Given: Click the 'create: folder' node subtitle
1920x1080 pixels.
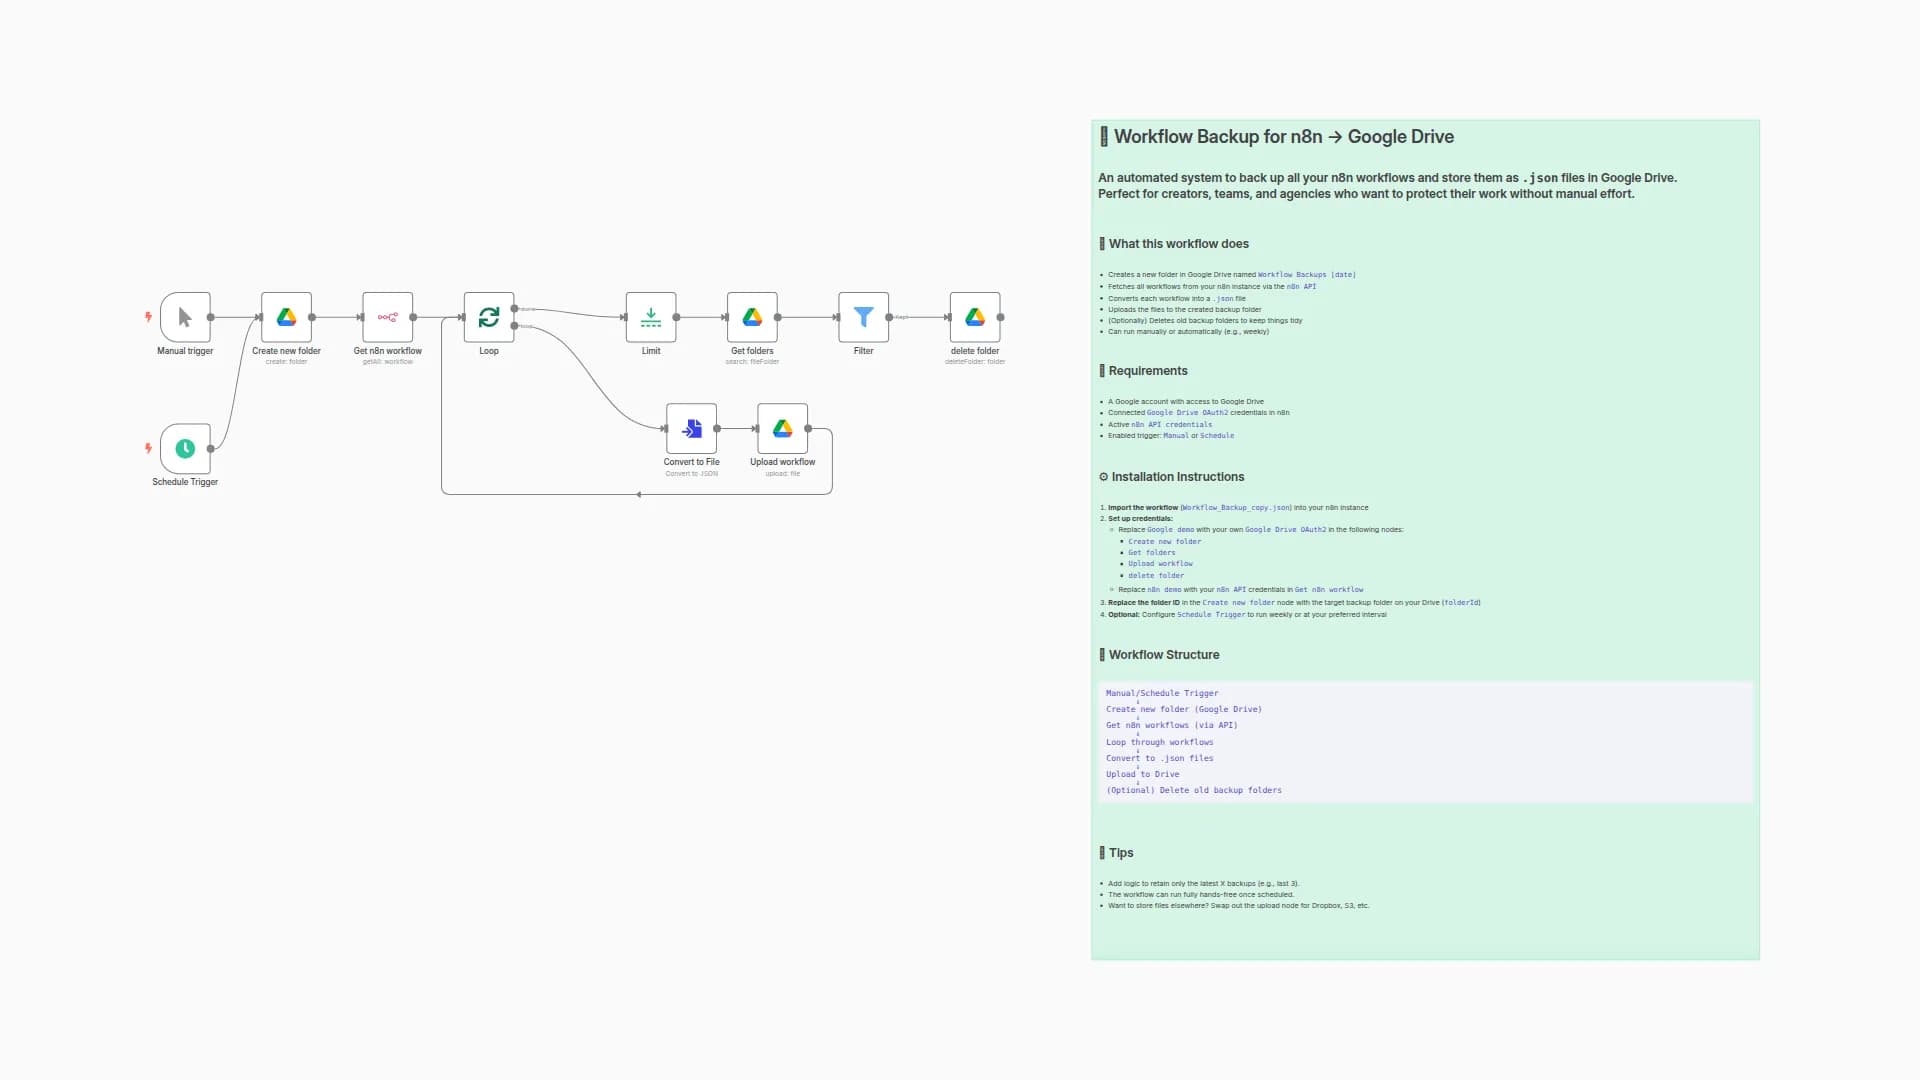Looking at the screenshot, I should point(286,362).
